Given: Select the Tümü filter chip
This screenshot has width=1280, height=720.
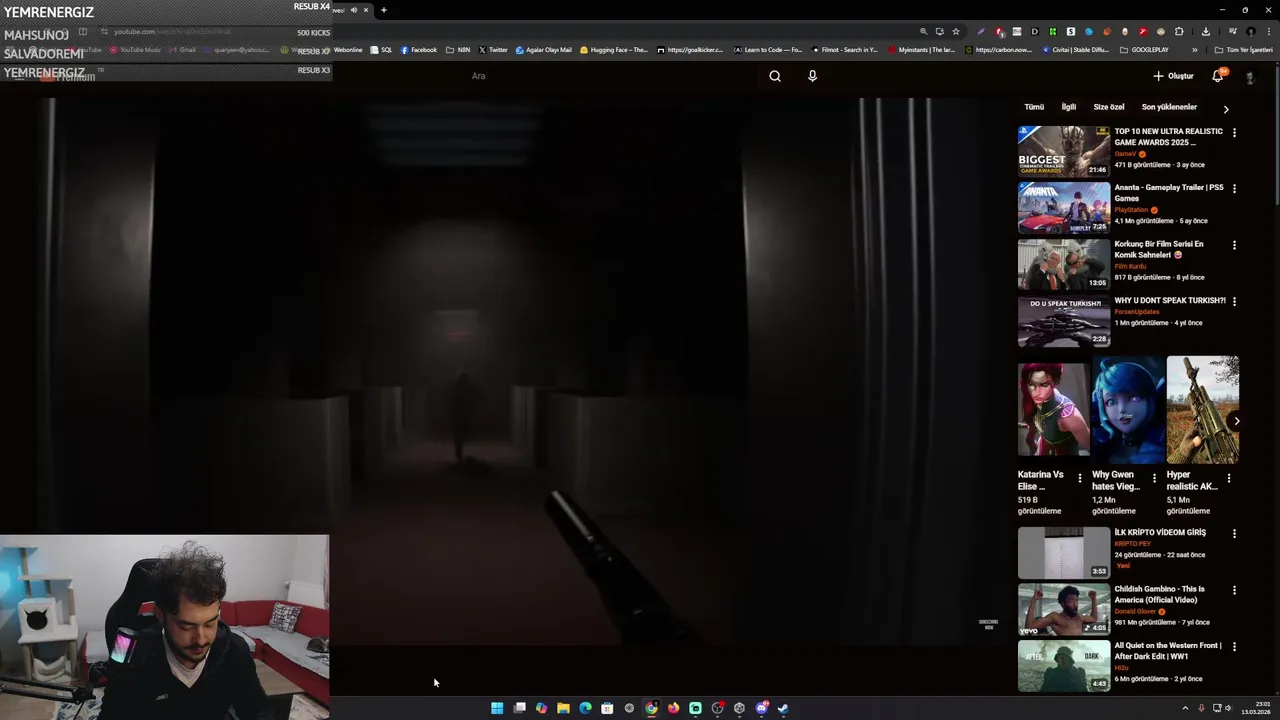Looking at the screenshot, I should (1034, 107).
